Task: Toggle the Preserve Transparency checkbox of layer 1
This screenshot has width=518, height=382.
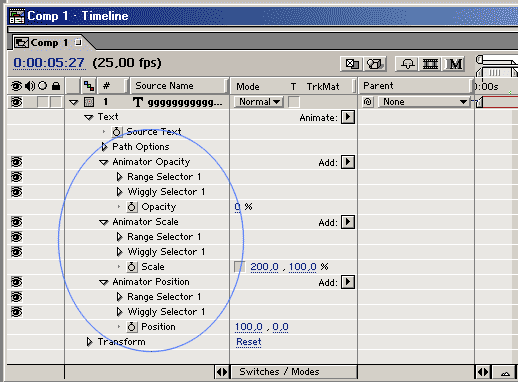Action: point(294,102)
